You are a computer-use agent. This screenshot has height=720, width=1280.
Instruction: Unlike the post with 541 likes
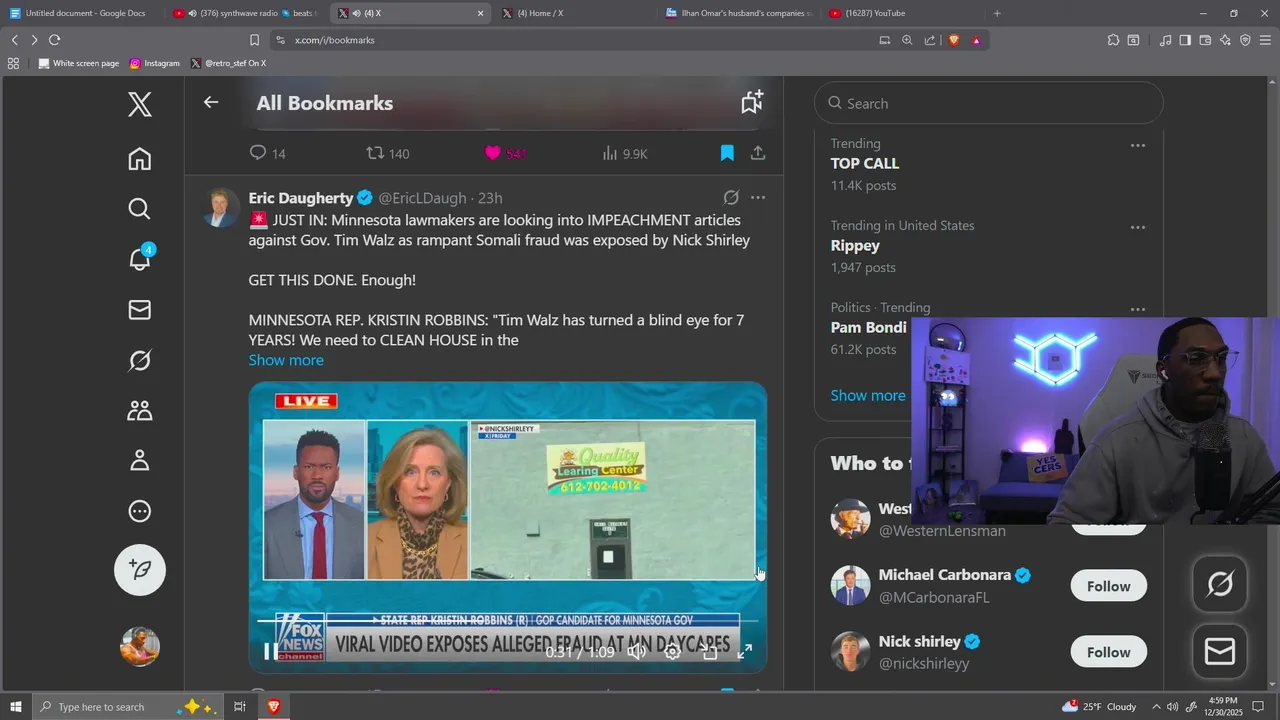coord(505,153)
